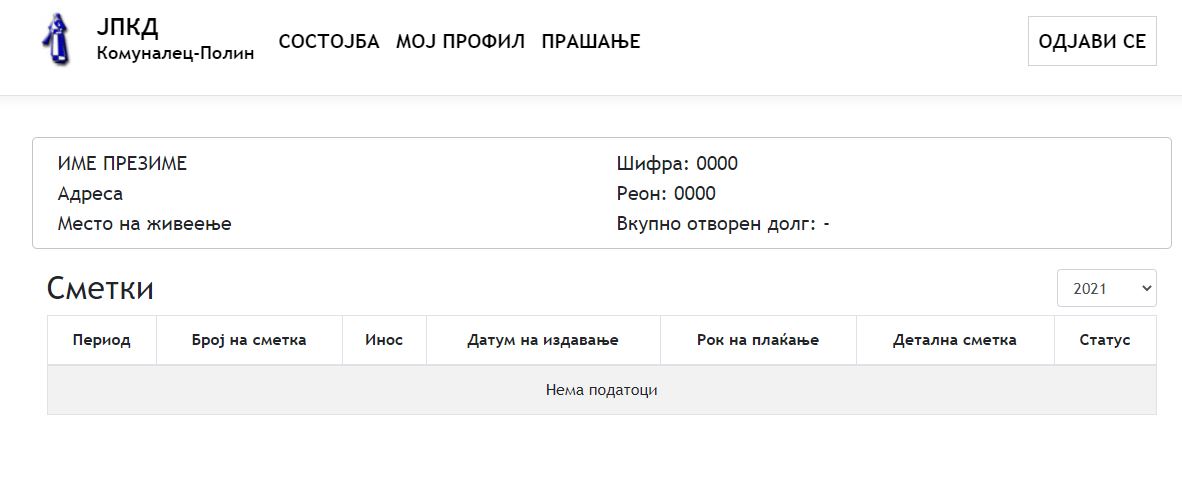Viewport: 1182px width, 492px height.
Task: Click the Статус column header
Action: click(1105, 340)
